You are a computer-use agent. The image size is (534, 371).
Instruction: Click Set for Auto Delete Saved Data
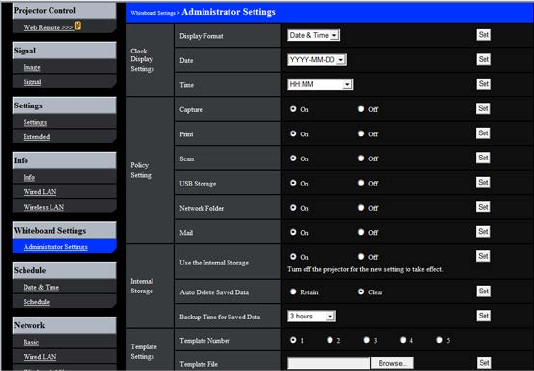(x=484, y=291)
